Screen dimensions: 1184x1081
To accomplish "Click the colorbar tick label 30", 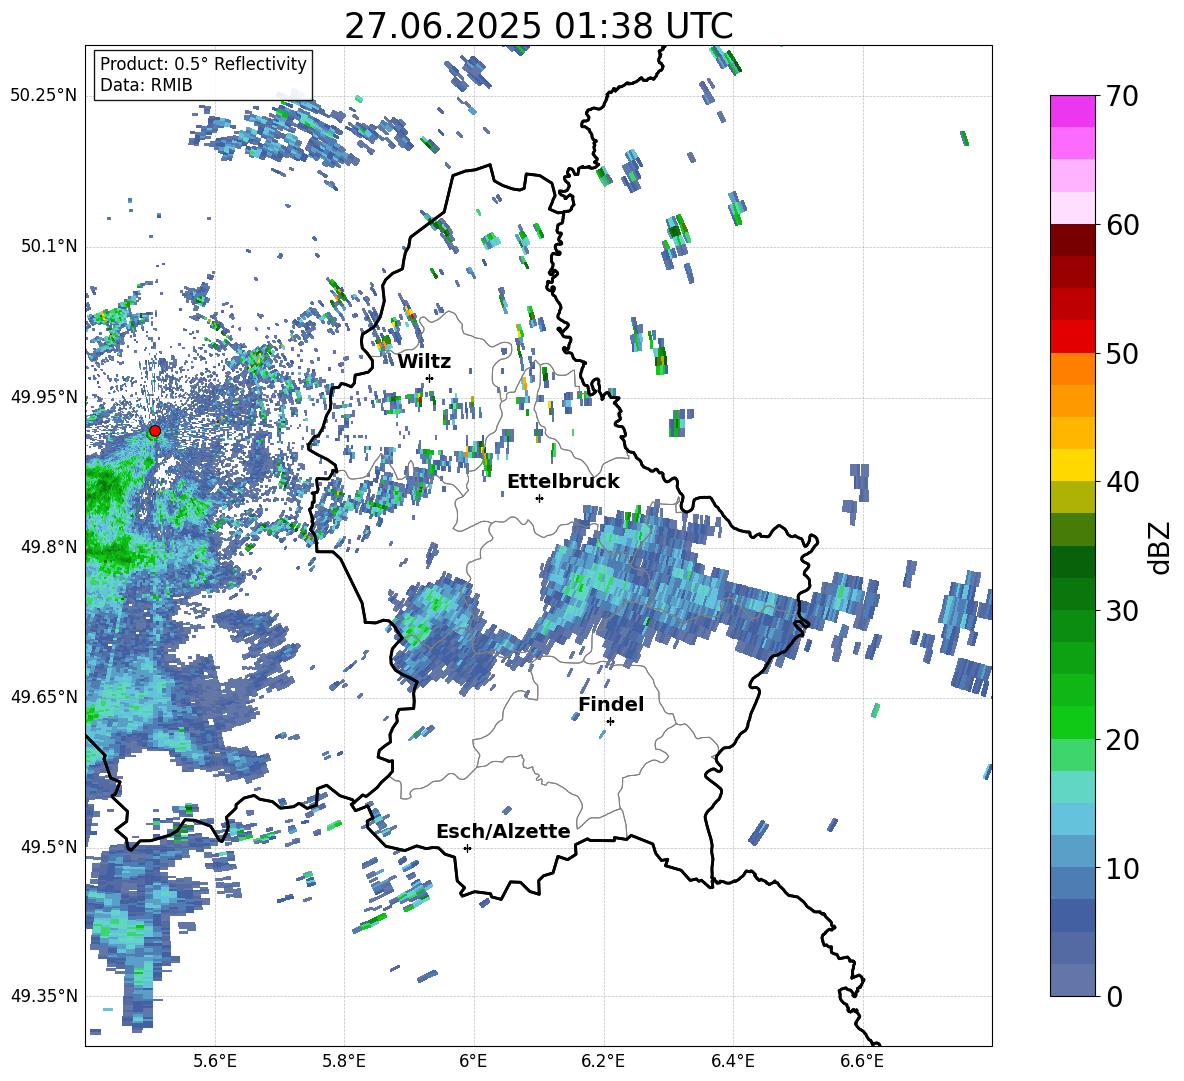I will point(1122,611).
